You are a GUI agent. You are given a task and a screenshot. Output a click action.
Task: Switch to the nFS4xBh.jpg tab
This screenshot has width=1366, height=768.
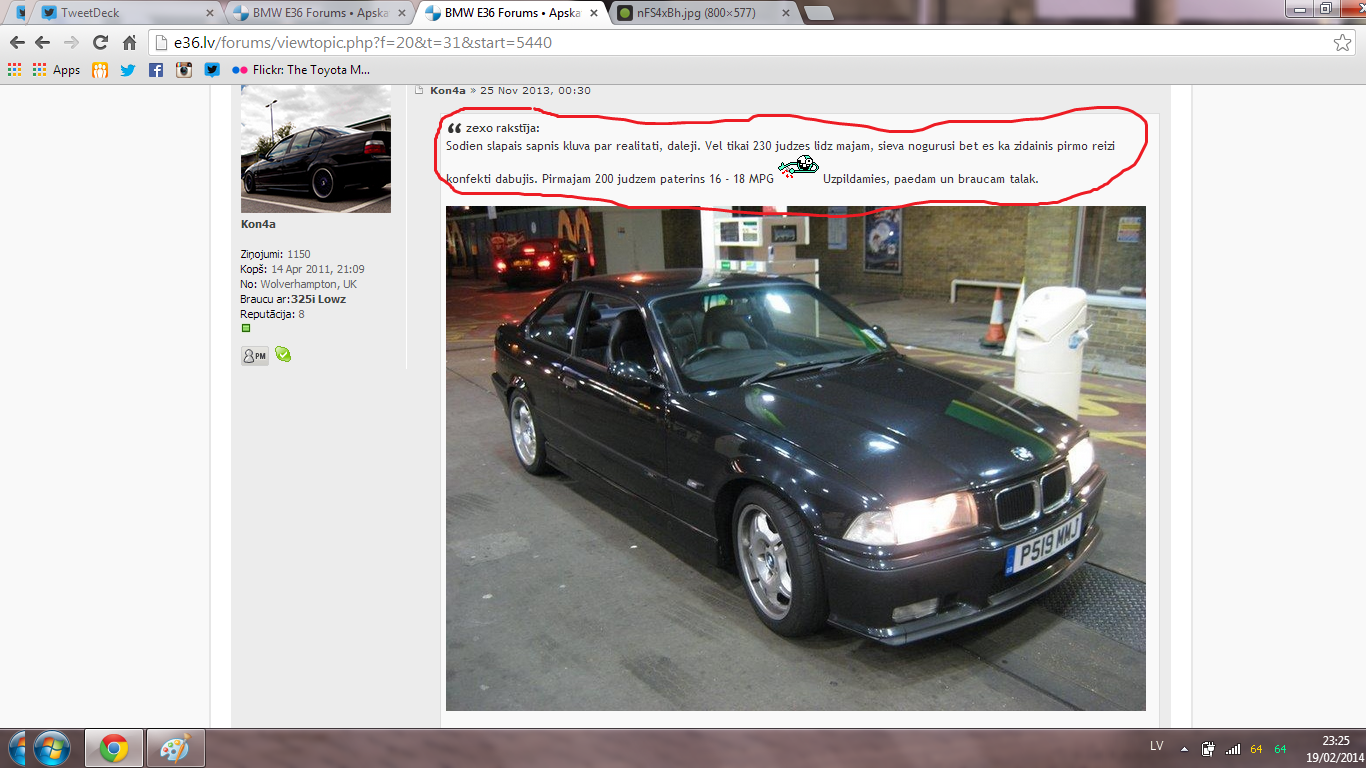pyautogui.click(x=695, y=13)
